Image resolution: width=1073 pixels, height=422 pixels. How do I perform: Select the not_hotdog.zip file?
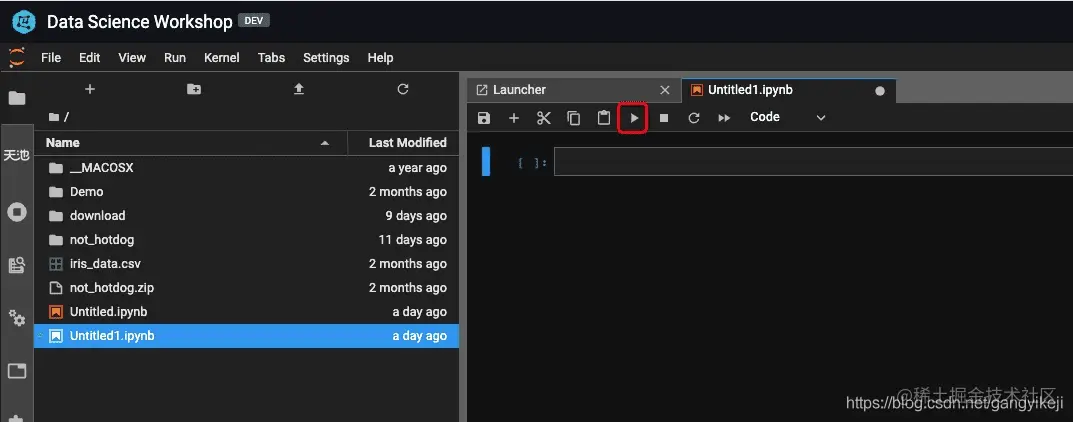246,287
